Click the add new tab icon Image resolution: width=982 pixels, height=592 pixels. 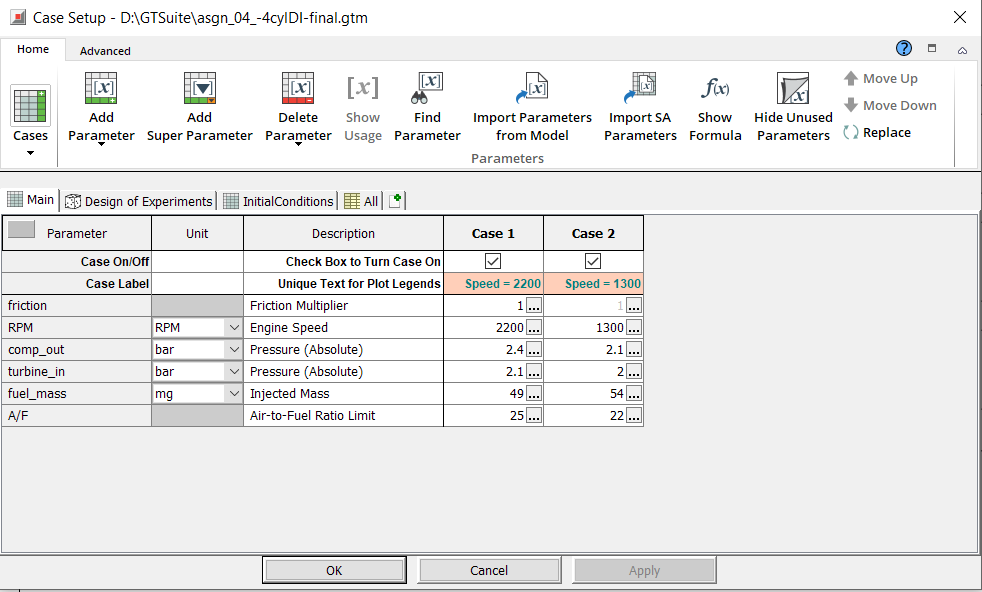[395, 200]
